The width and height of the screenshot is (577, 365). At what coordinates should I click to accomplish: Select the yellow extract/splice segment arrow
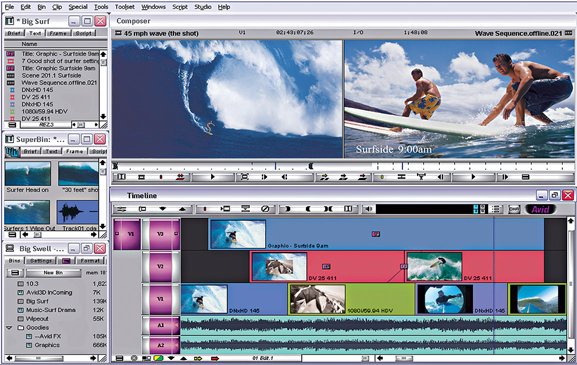pos(198,358)
